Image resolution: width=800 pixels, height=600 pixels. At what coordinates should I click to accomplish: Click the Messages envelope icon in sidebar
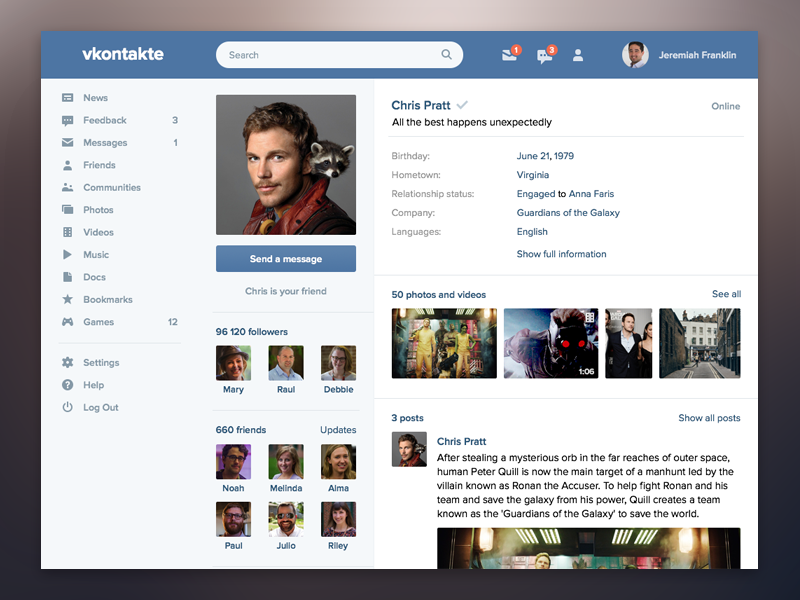(x=67, y=142)
